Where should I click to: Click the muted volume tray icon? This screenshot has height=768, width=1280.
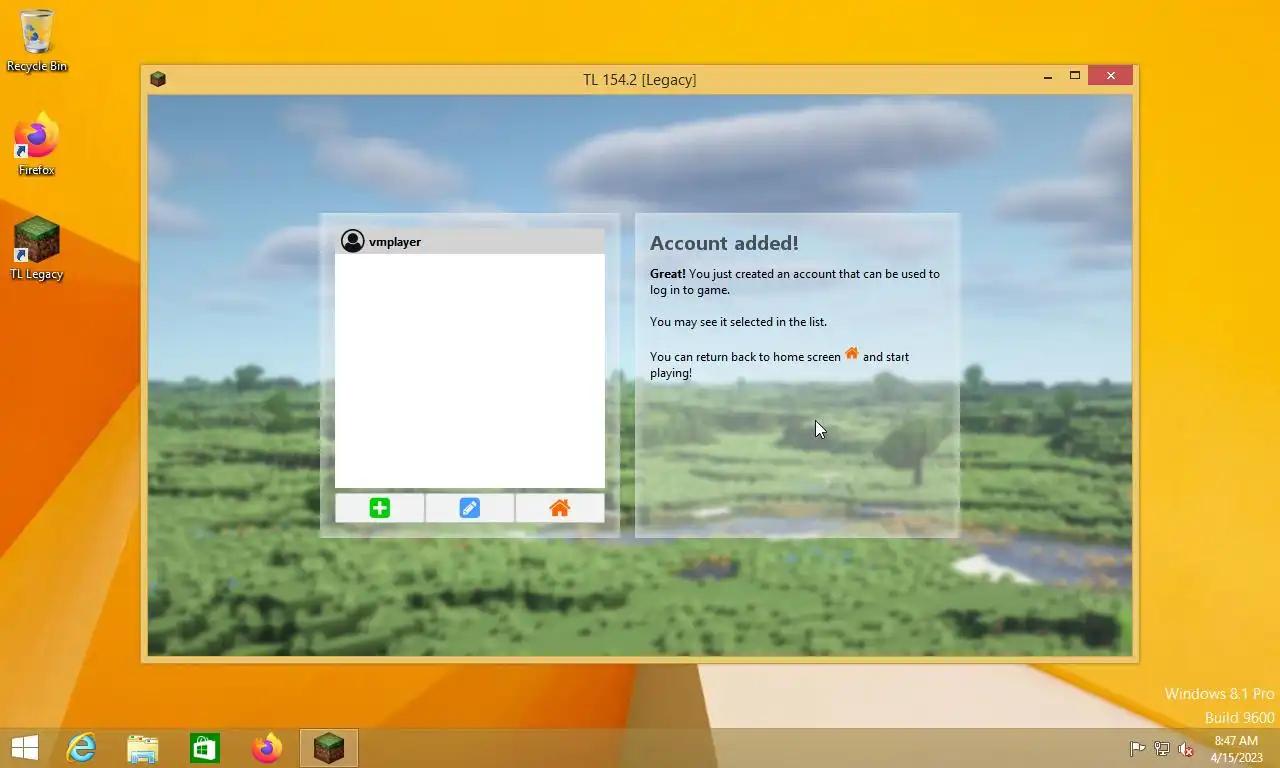coord(1186,748)
